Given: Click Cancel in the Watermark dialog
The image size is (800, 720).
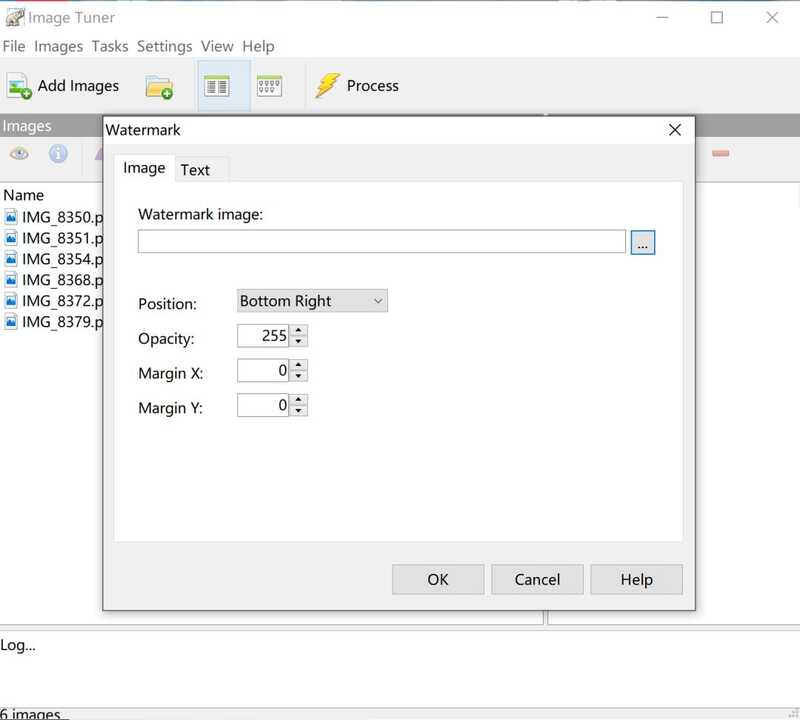Looking at the screenshot, I should coord(537,579).
